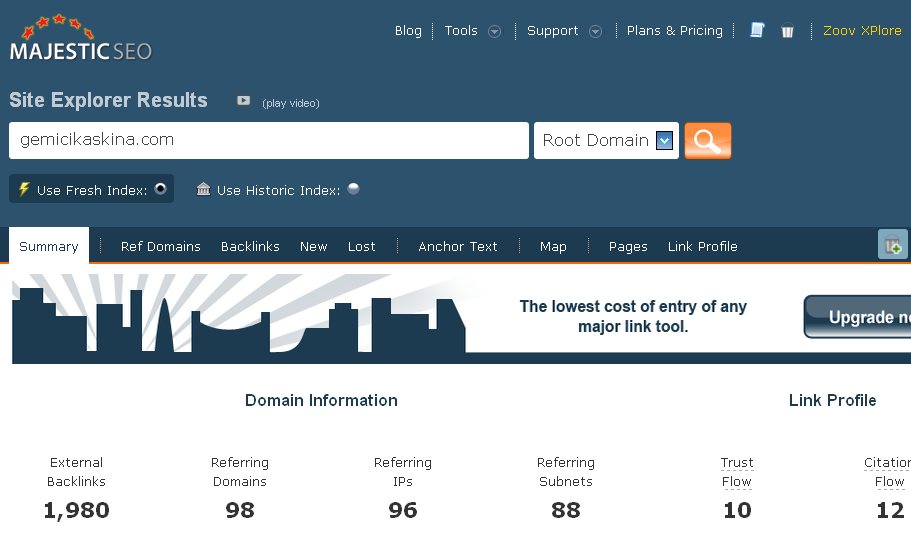Click the bucket icon in top navigation
Screen dimensions: 911x545
pyautogui.click(x=787, y=31)
